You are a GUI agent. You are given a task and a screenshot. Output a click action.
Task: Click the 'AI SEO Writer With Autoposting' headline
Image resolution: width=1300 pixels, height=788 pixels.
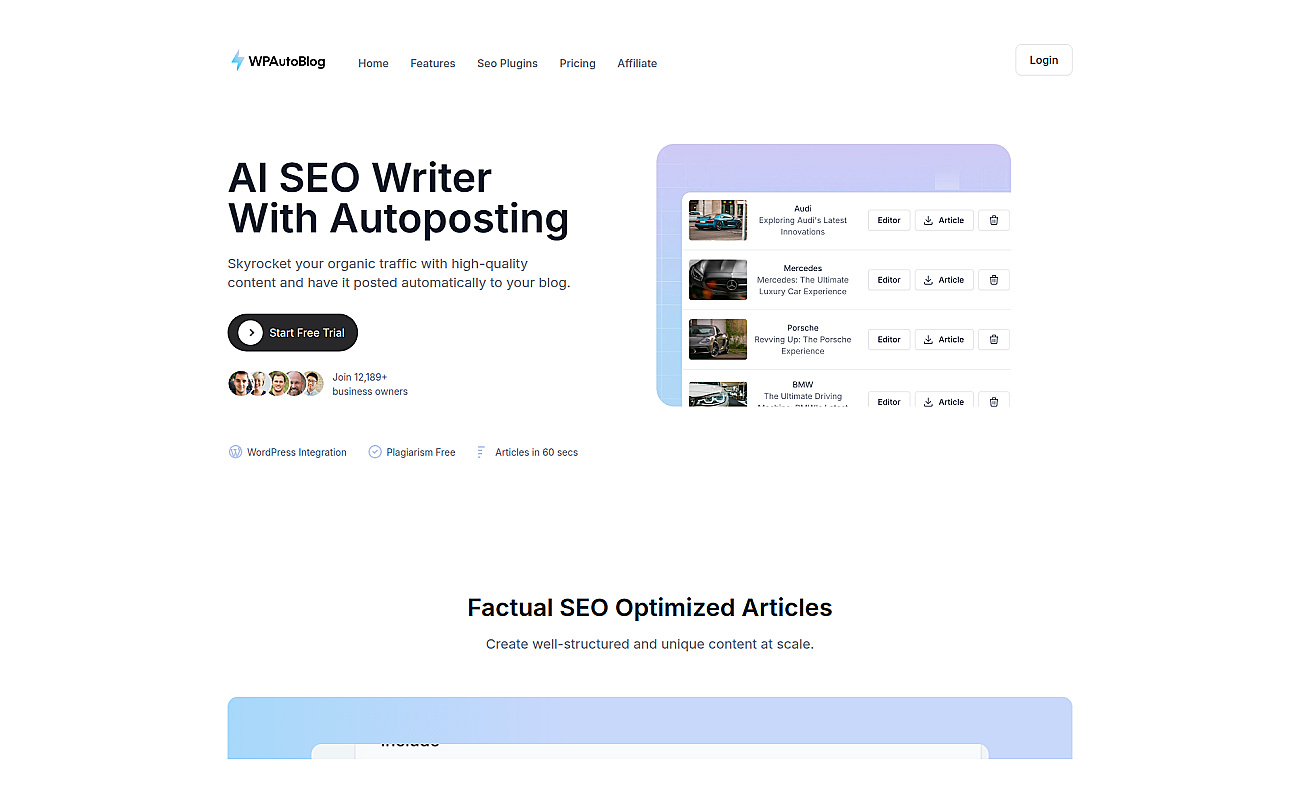[399, 198]
